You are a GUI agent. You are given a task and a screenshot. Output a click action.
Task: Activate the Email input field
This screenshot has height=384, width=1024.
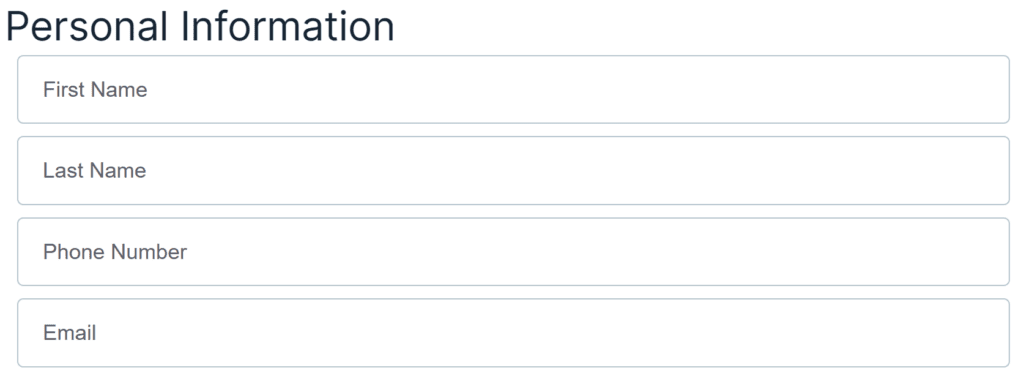pos(513,332)
